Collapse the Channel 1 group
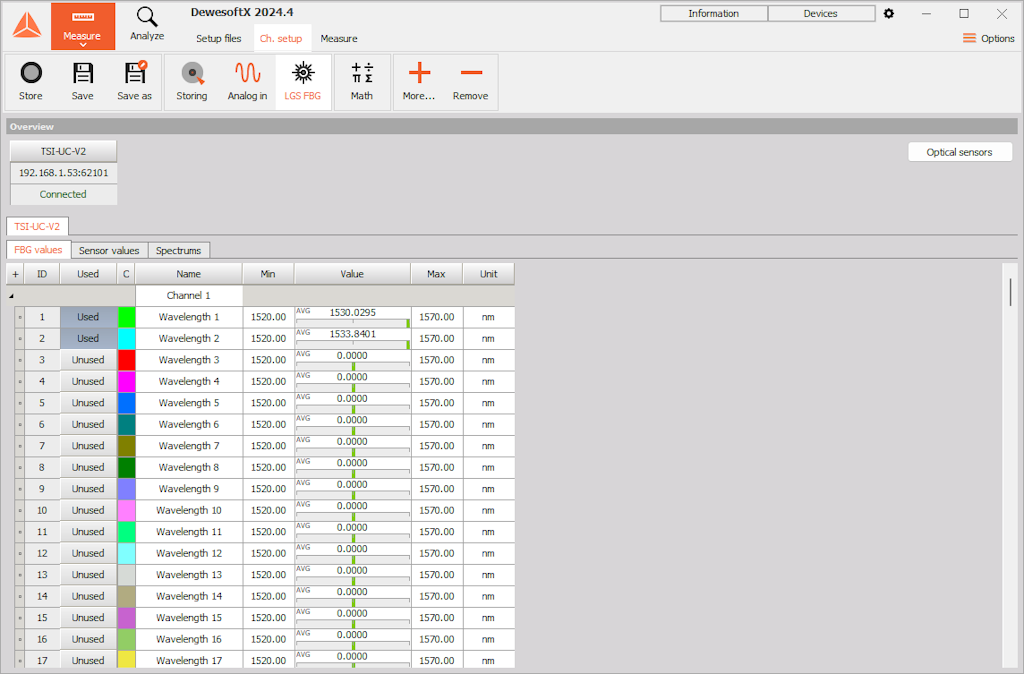 [x=11, y=296]
